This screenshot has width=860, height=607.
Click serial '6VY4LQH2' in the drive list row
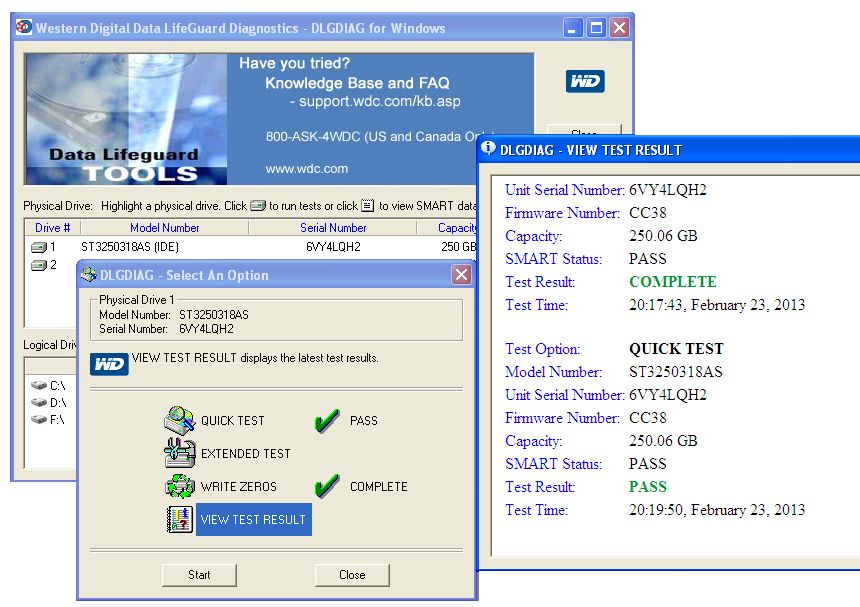point(333,247)
